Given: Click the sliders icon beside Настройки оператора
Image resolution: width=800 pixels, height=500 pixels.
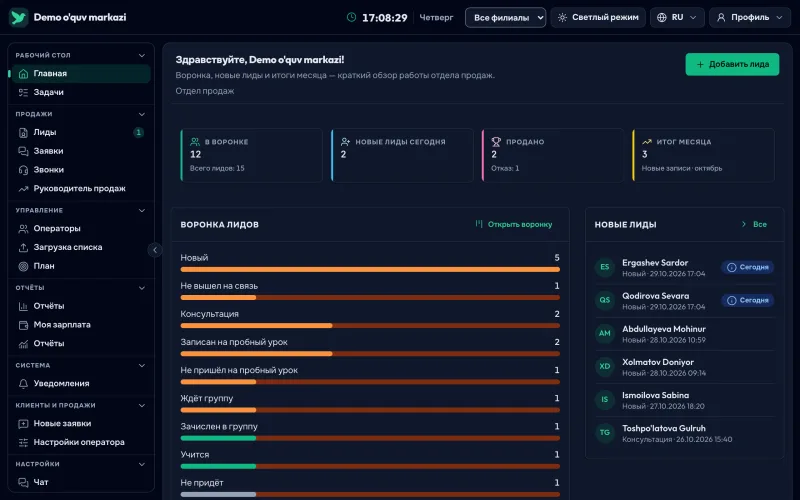Looking at the screenshot, I should click(x=23, y=442).
